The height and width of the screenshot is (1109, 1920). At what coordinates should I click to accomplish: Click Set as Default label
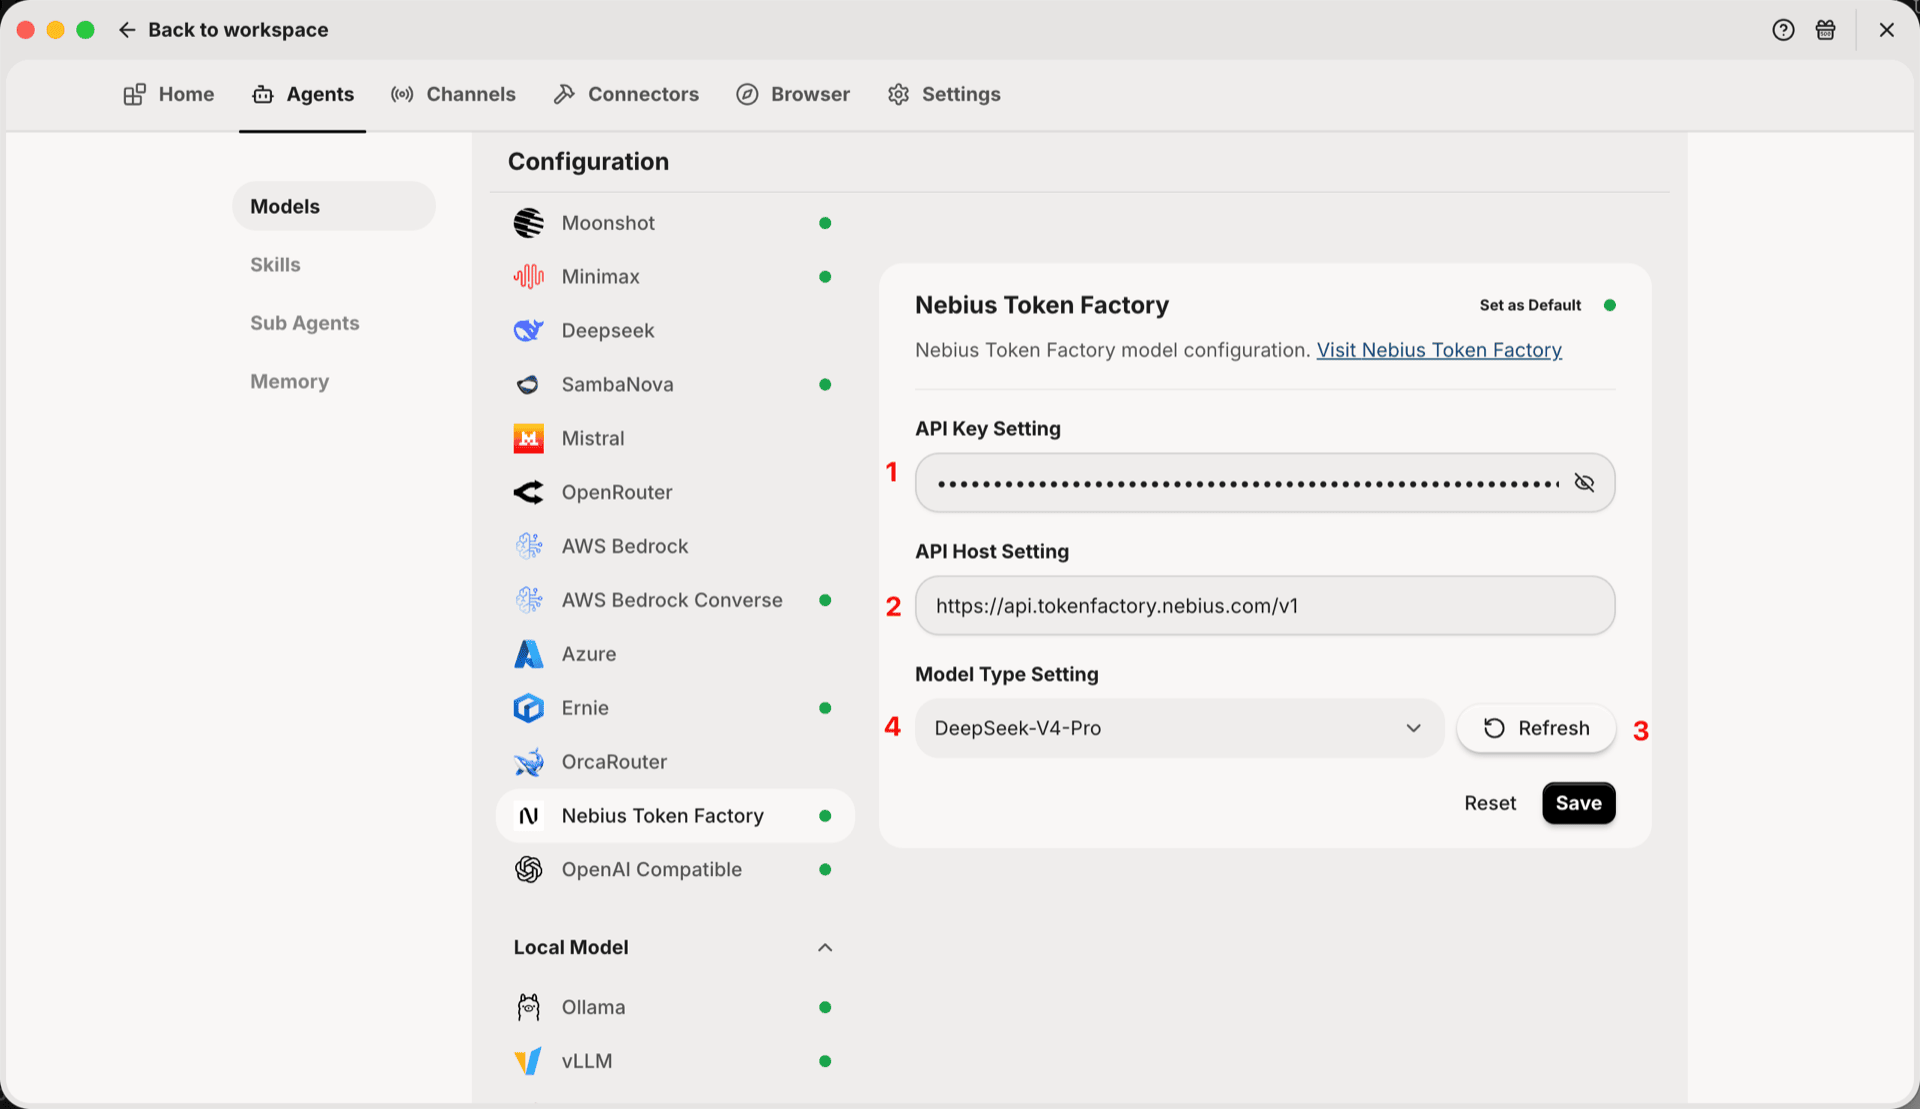[1530, 305]
